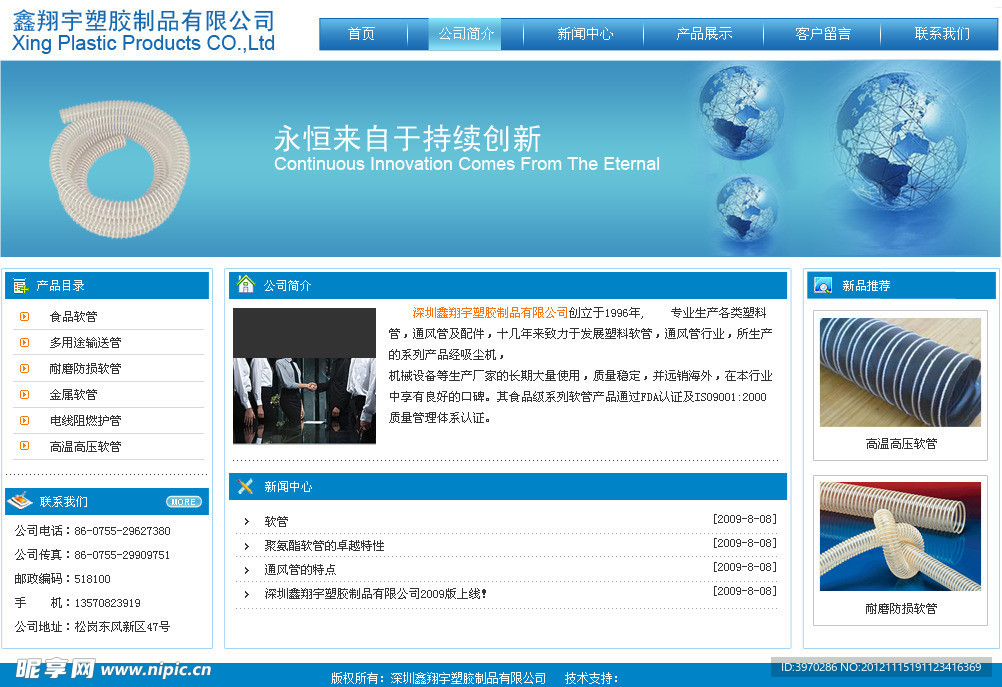Image resolution: width=1002 pixels, height=687 pixels.
Task: Click the arrow beside 通风管的特点
Action: pos(247,570)
